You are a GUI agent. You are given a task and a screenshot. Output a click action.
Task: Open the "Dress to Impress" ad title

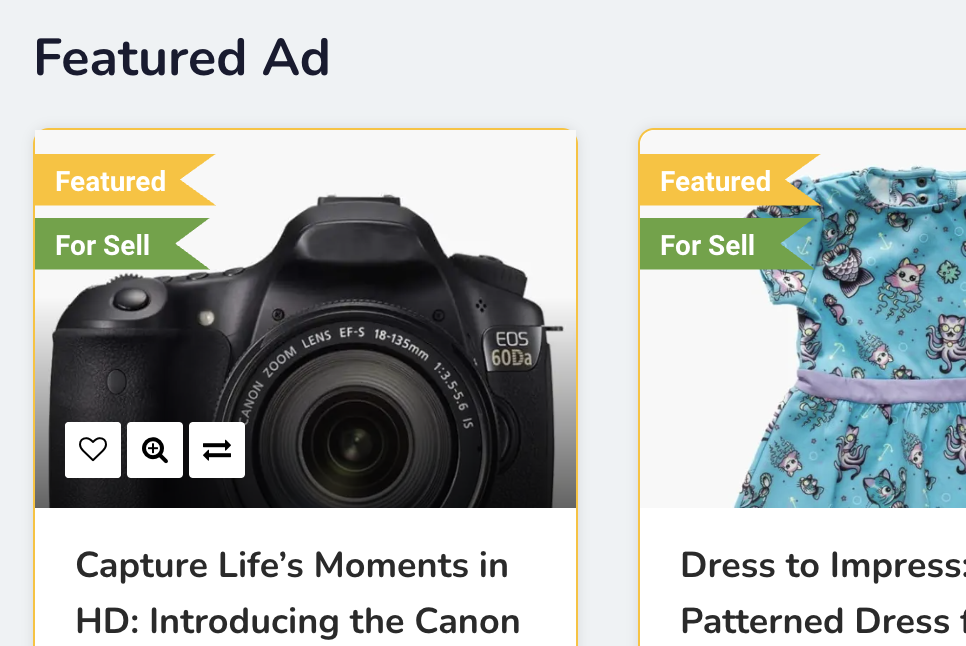click(823, 565)
